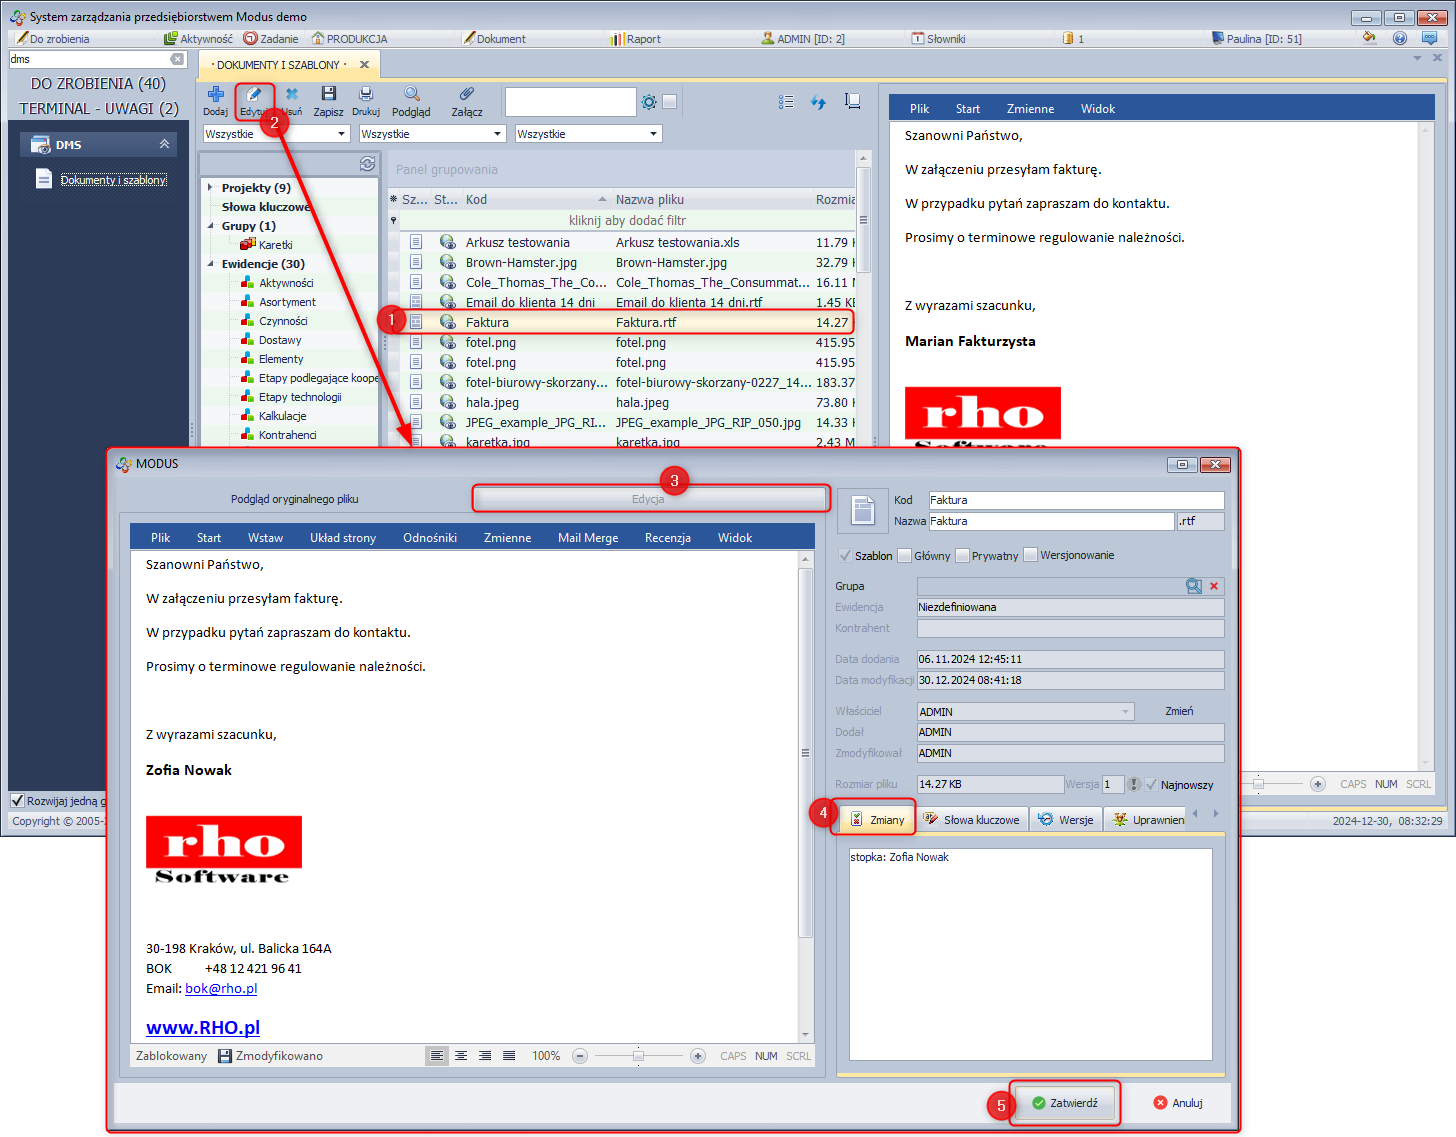Click the document template icon beside Kod
Image resolution: width=1456 pixels, height=1137 pixels.
click(862, 511)
